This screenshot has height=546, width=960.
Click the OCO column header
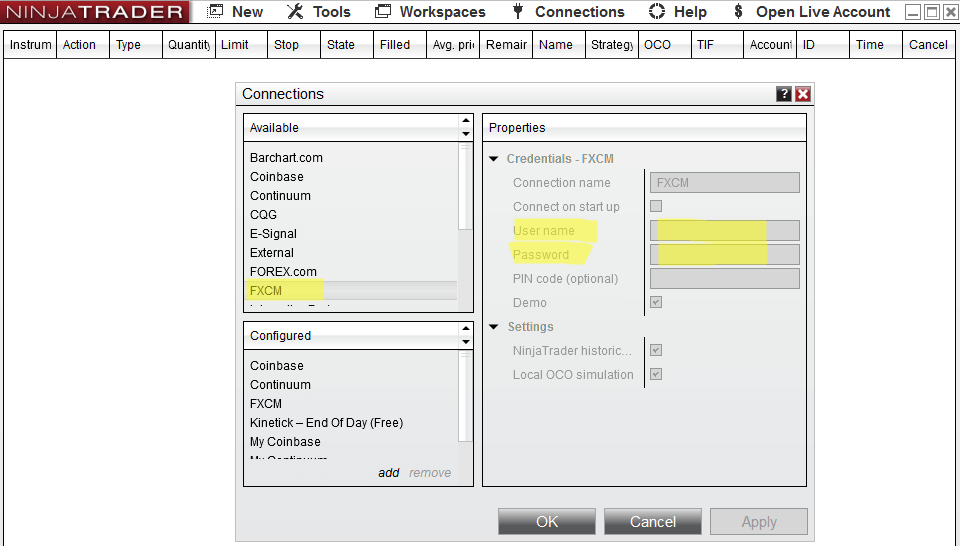664,45
